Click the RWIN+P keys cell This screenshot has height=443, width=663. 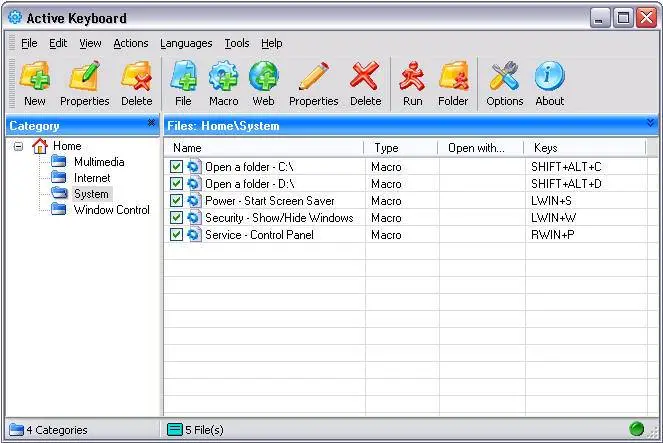click(x=552, y=235)
